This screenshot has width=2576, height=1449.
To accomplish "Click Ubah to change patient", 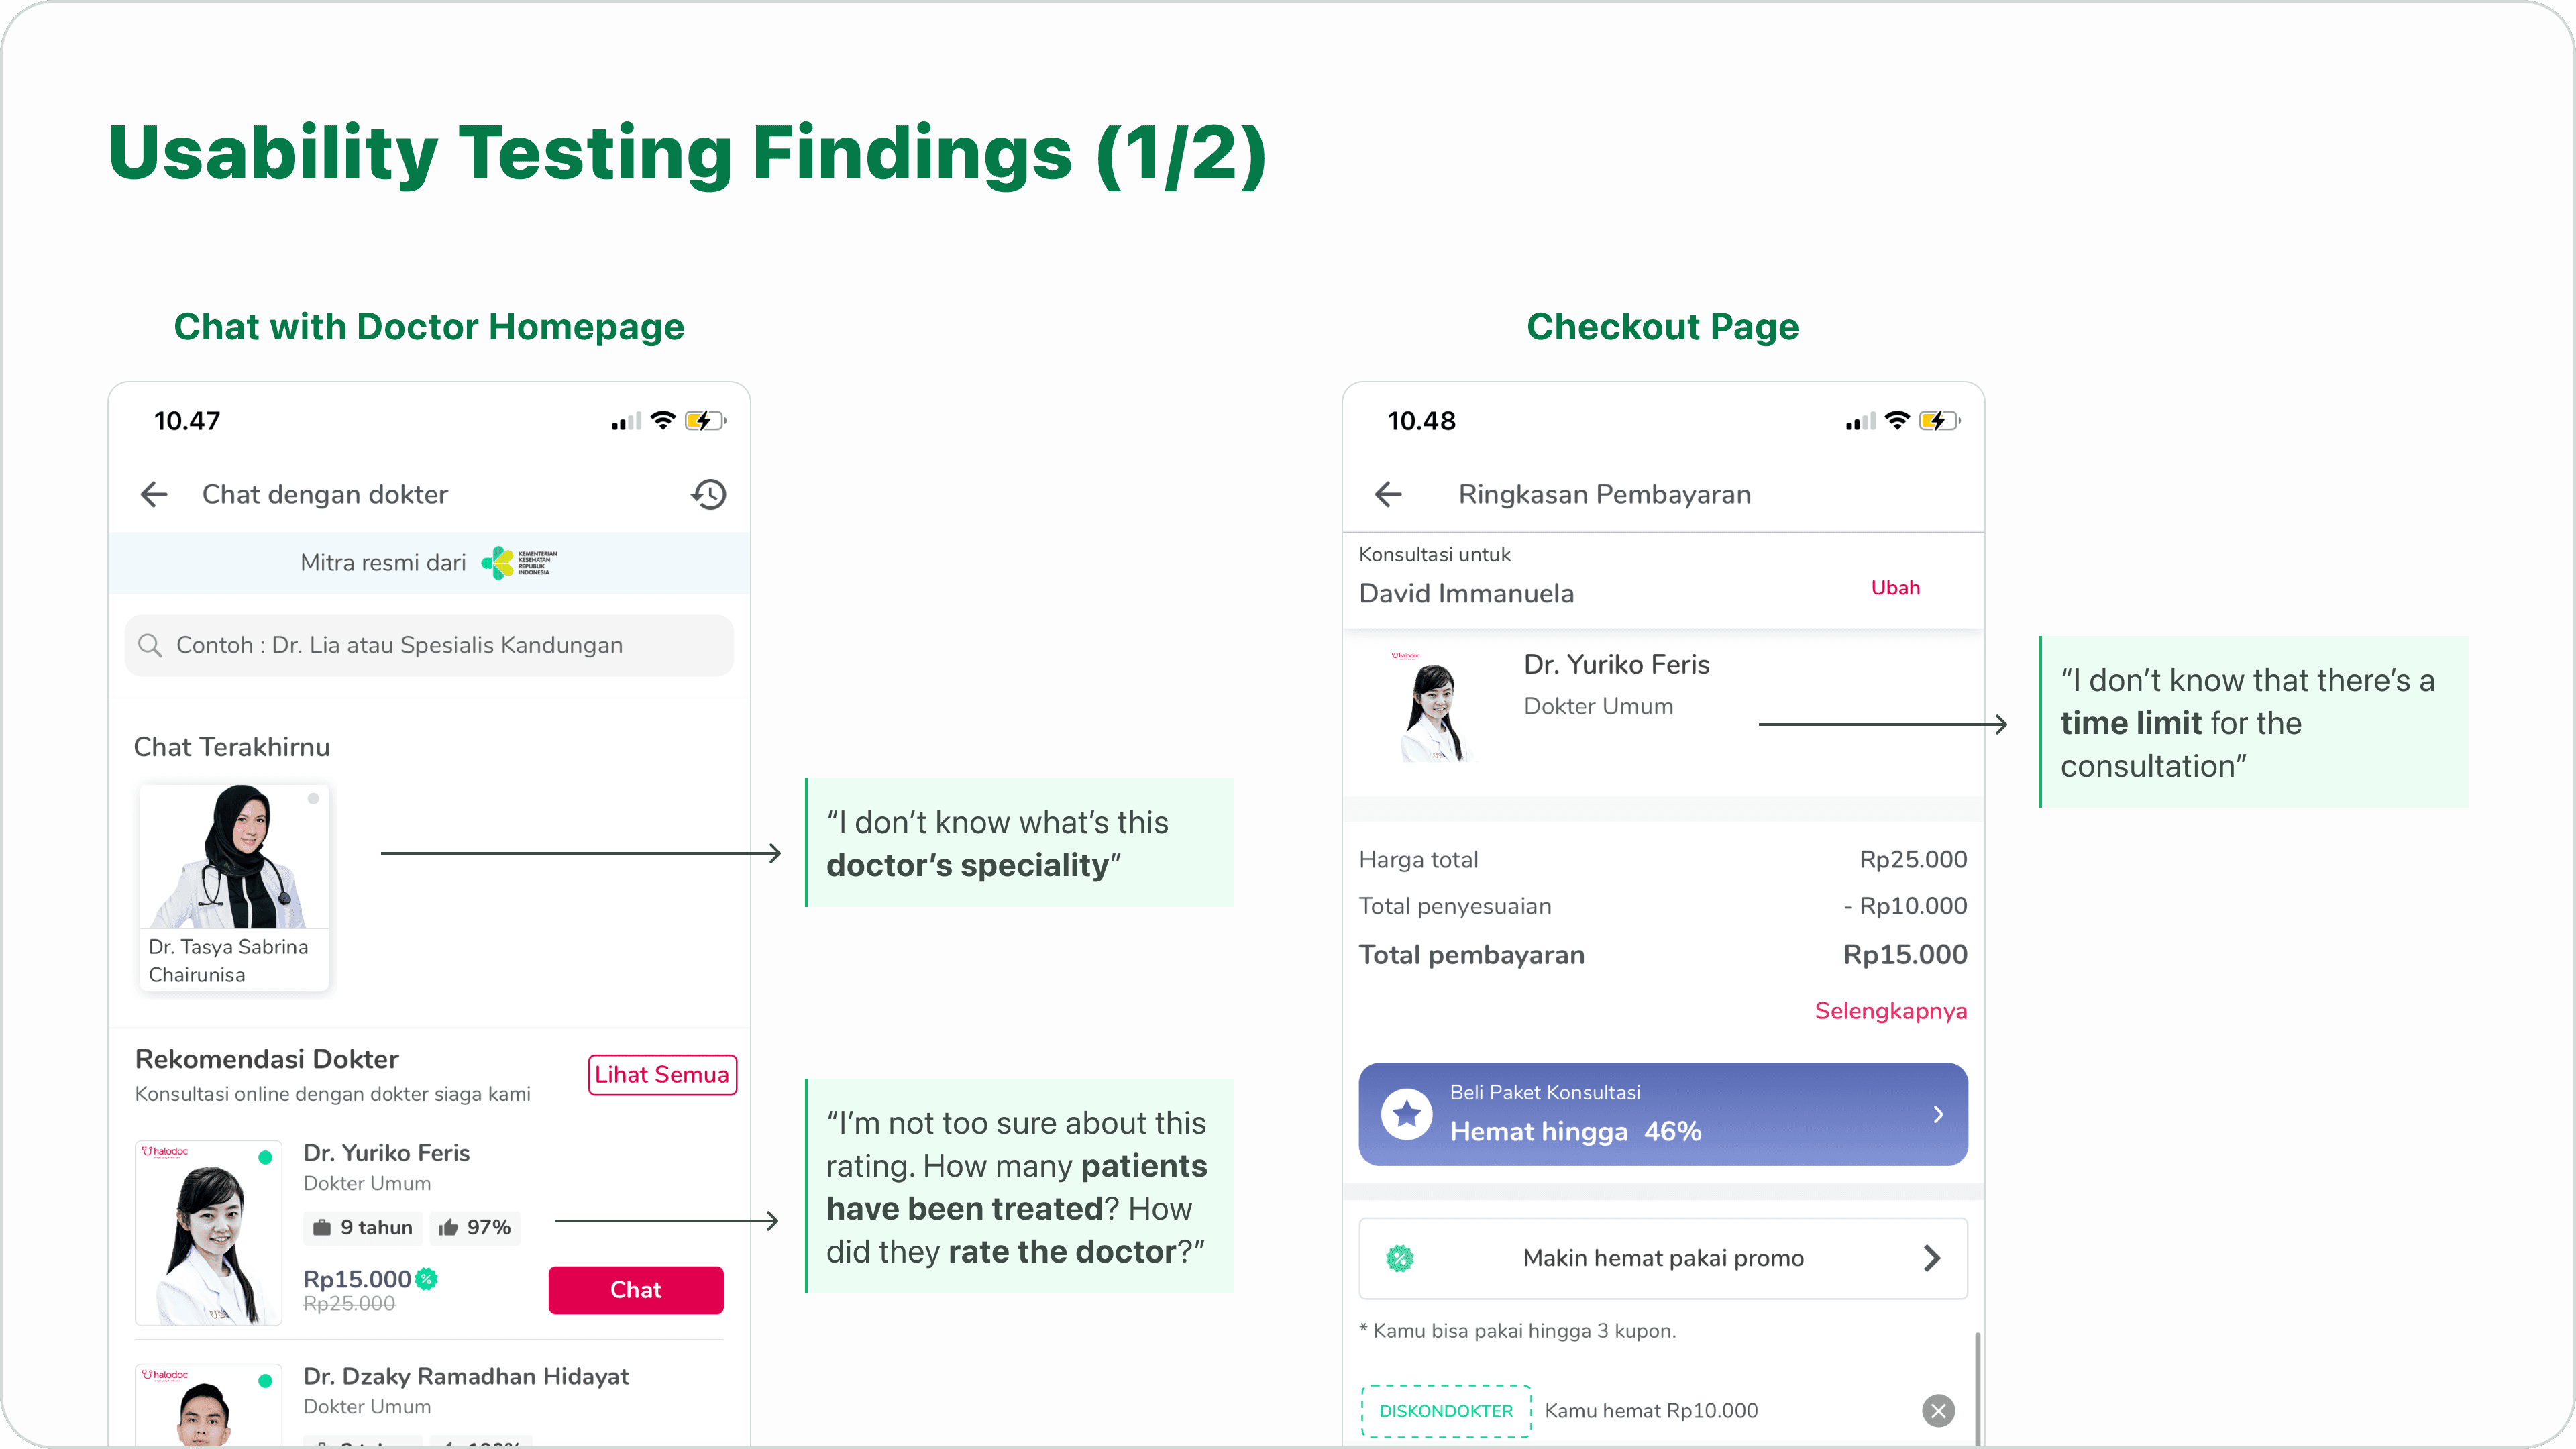I will click(1895, 587).
